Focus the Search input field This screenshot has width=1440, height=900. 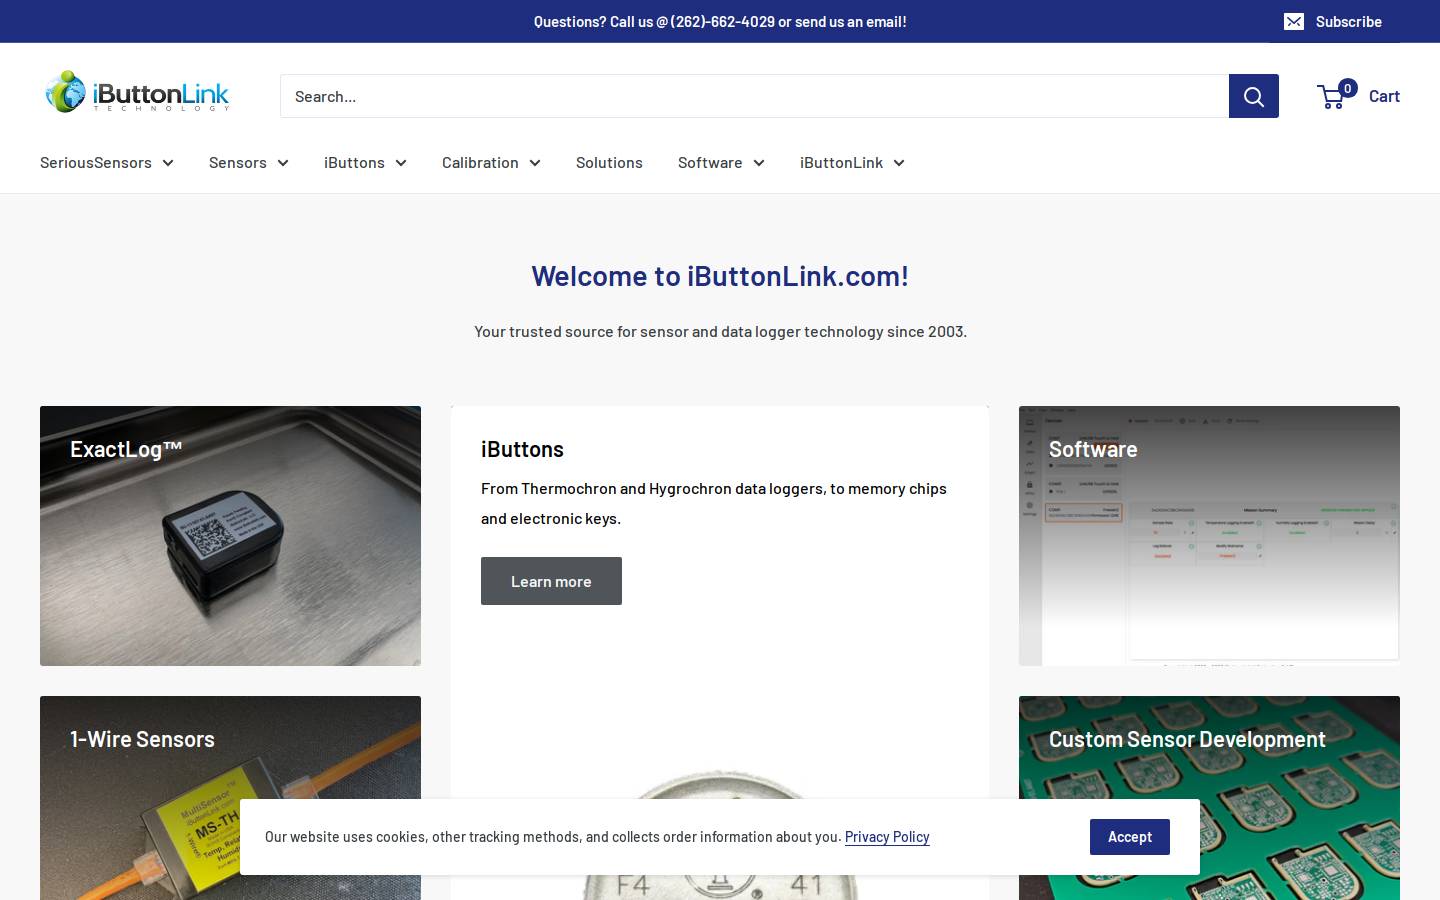tap(754, 96)
